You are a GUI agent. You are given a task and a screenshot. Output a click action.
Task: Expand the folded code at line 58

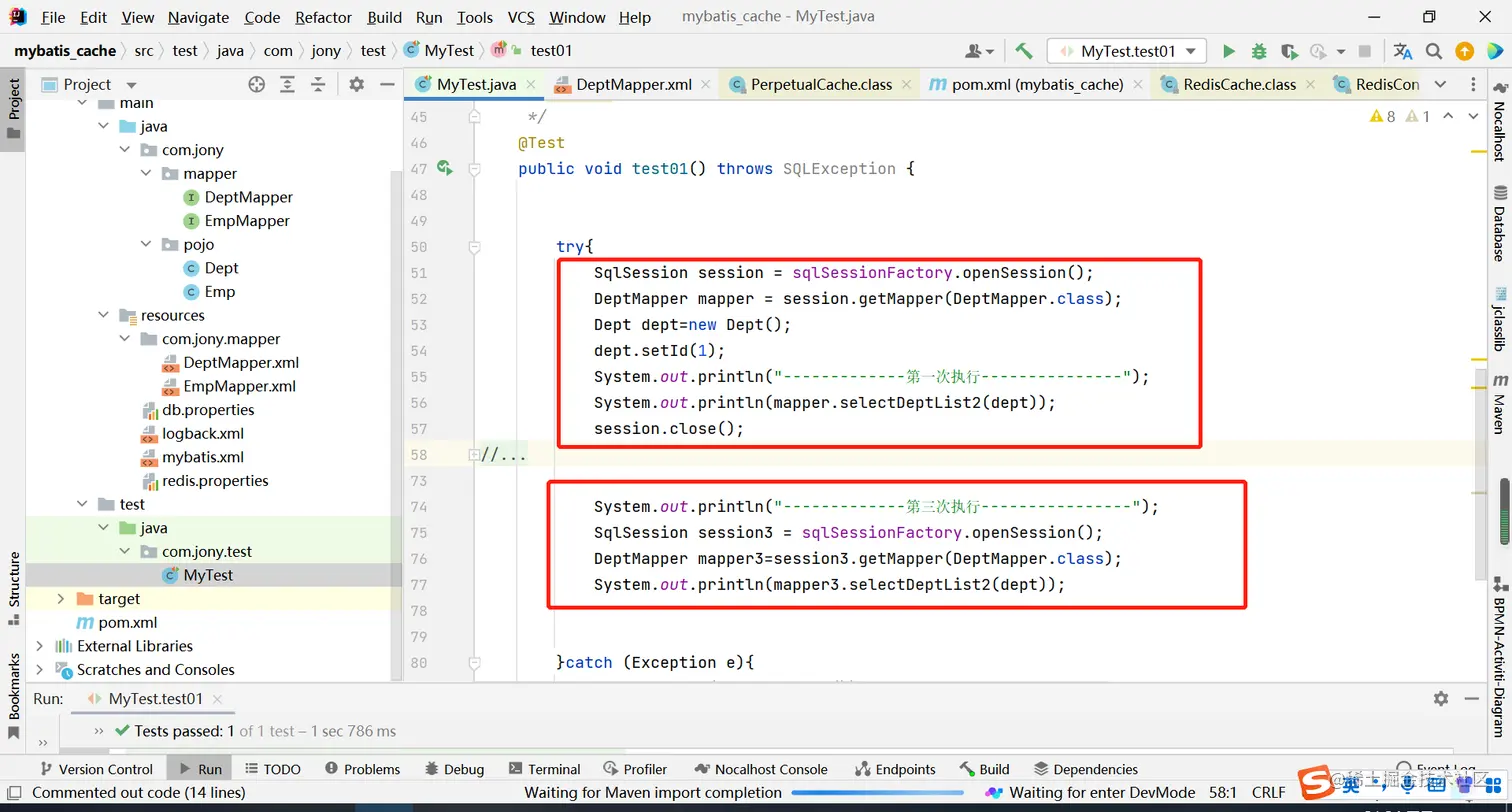[x=474, y=455]
